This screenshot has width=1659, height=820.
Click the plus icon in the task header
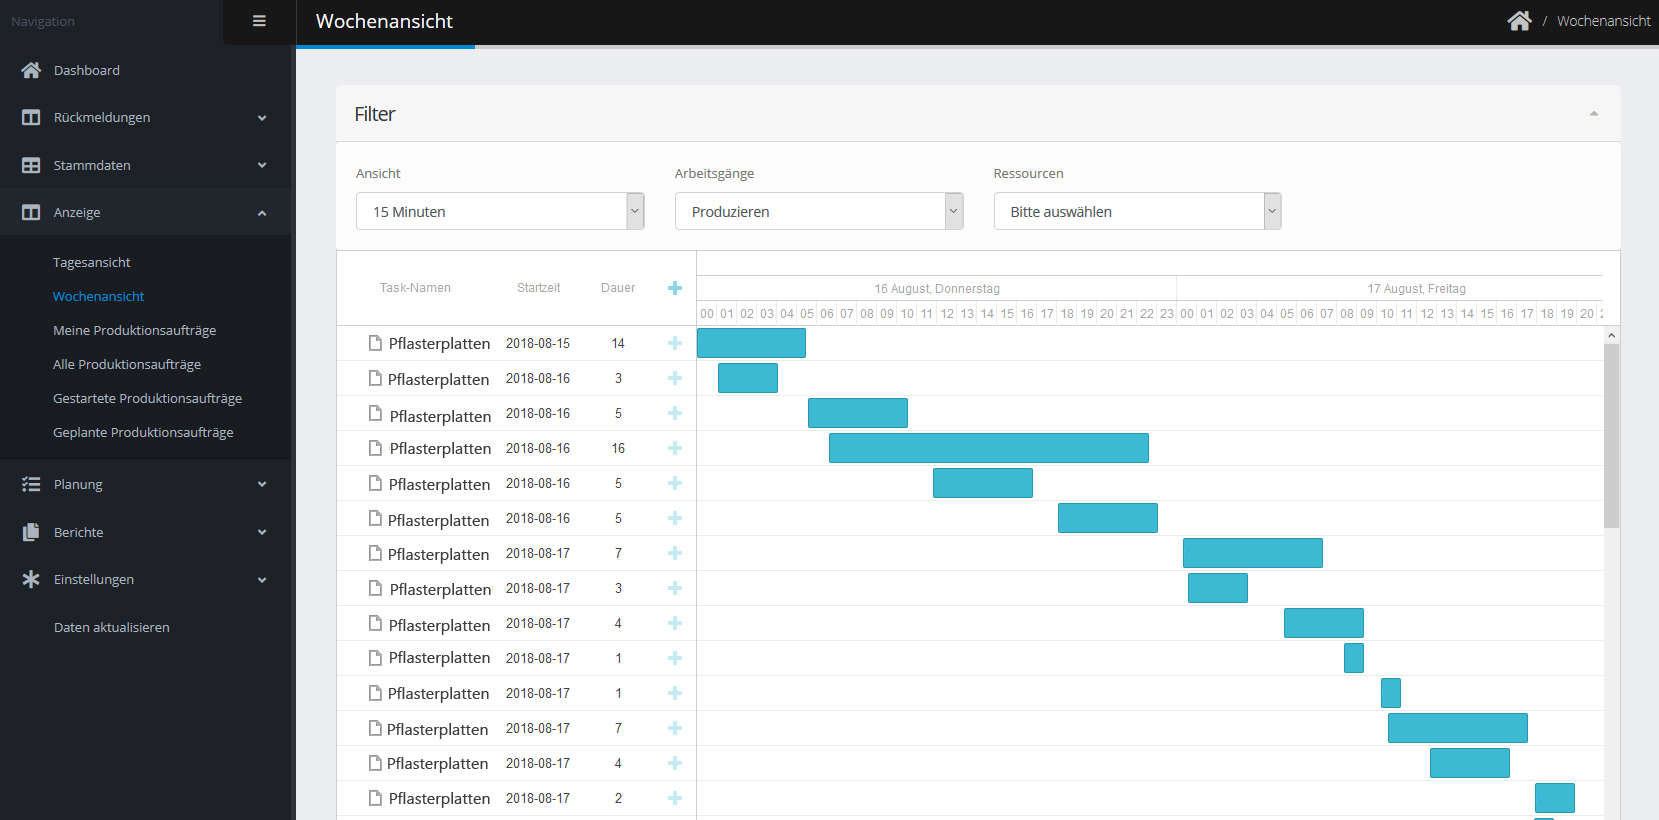point(675,288)
